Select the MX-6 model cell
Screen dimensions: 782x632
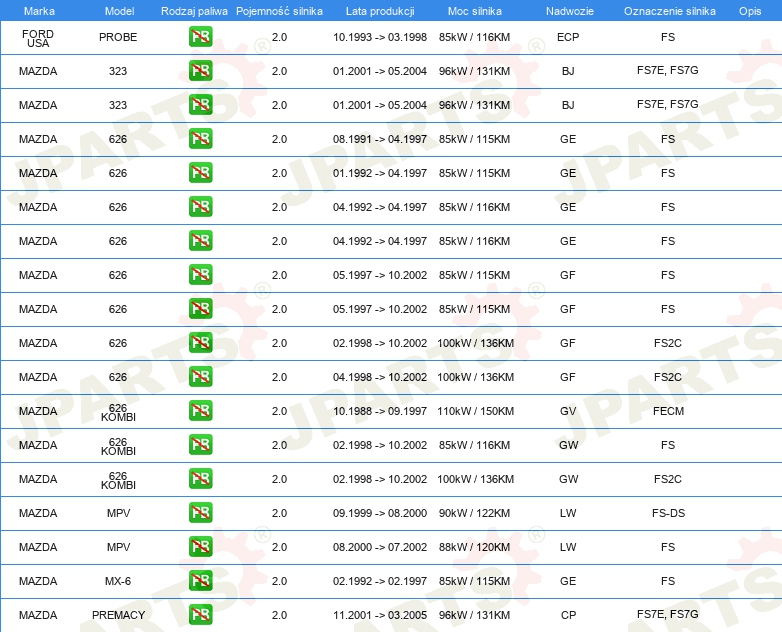point(118,581)
